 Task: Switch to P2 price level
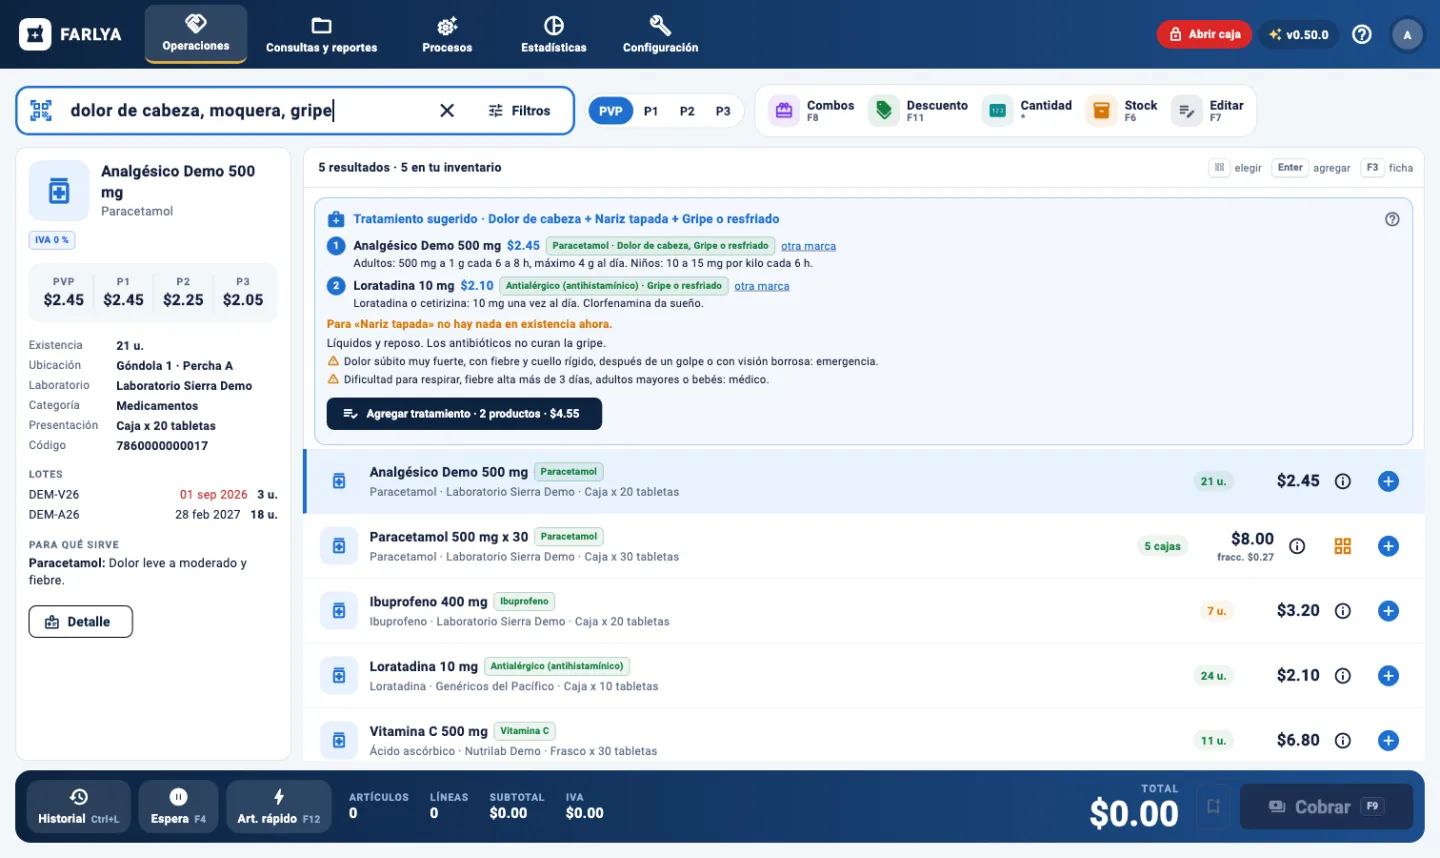(687, 111)
